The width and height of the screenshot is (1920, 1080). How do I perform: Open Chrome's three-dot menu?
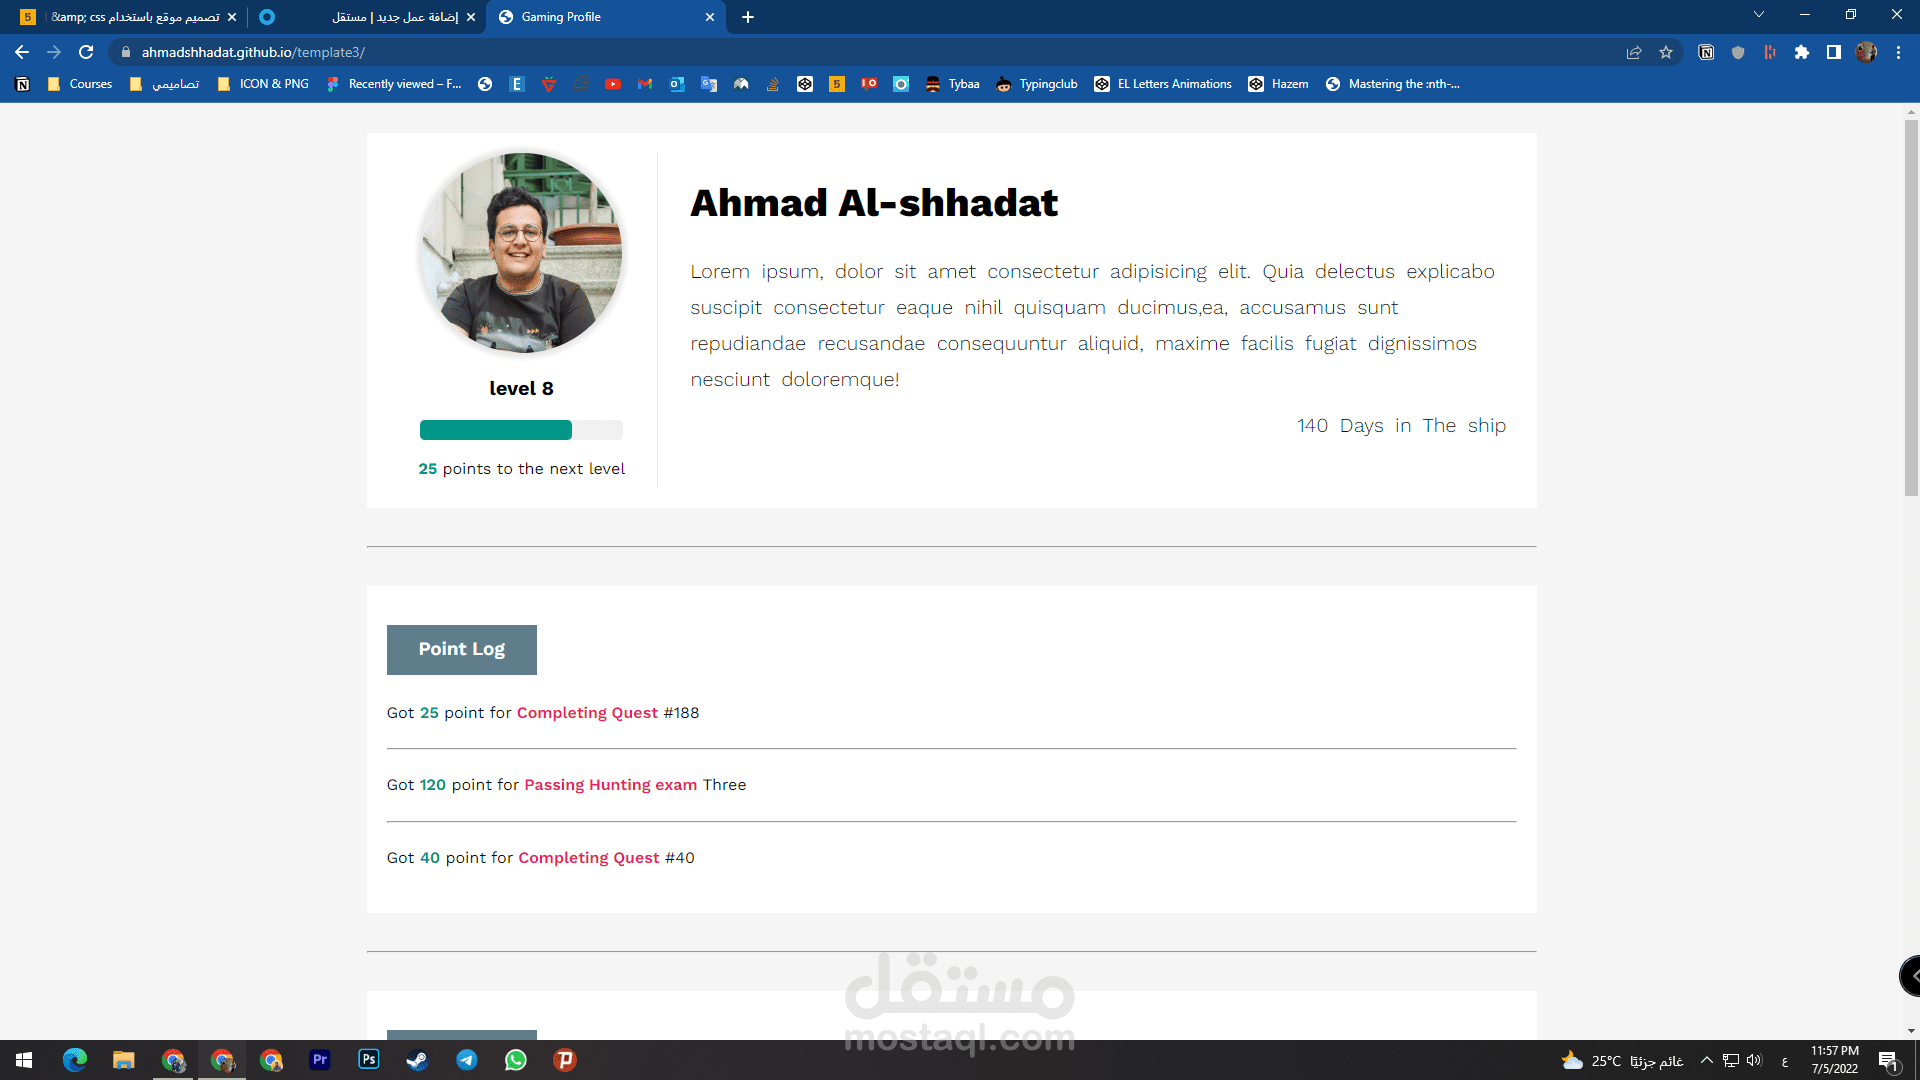pyautogui.click(x=1899, y=52)
